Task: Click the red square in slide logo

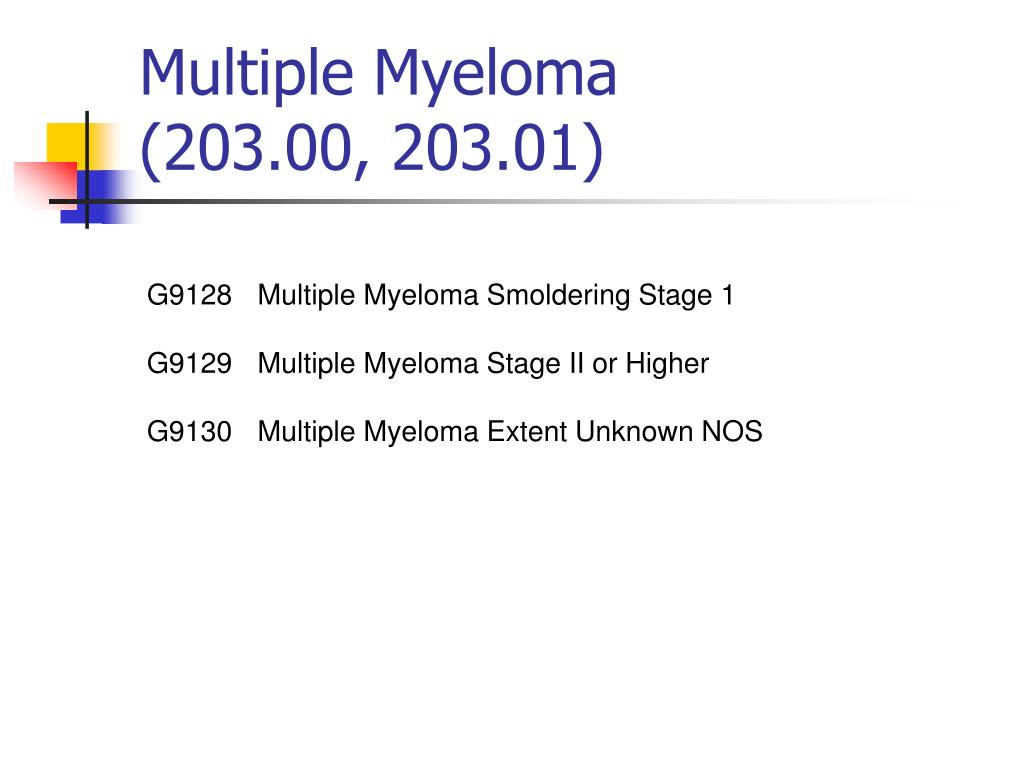Action: click(x=46, y=185)
